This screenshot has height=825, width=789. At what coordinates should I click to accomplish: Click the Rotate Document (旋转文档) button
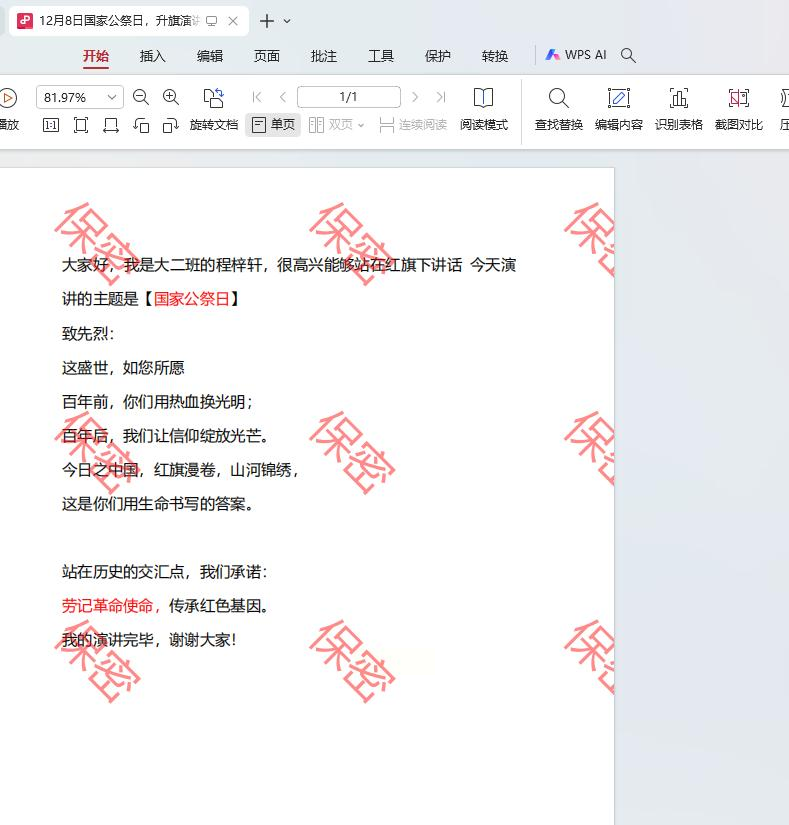(x=213, y=109)
